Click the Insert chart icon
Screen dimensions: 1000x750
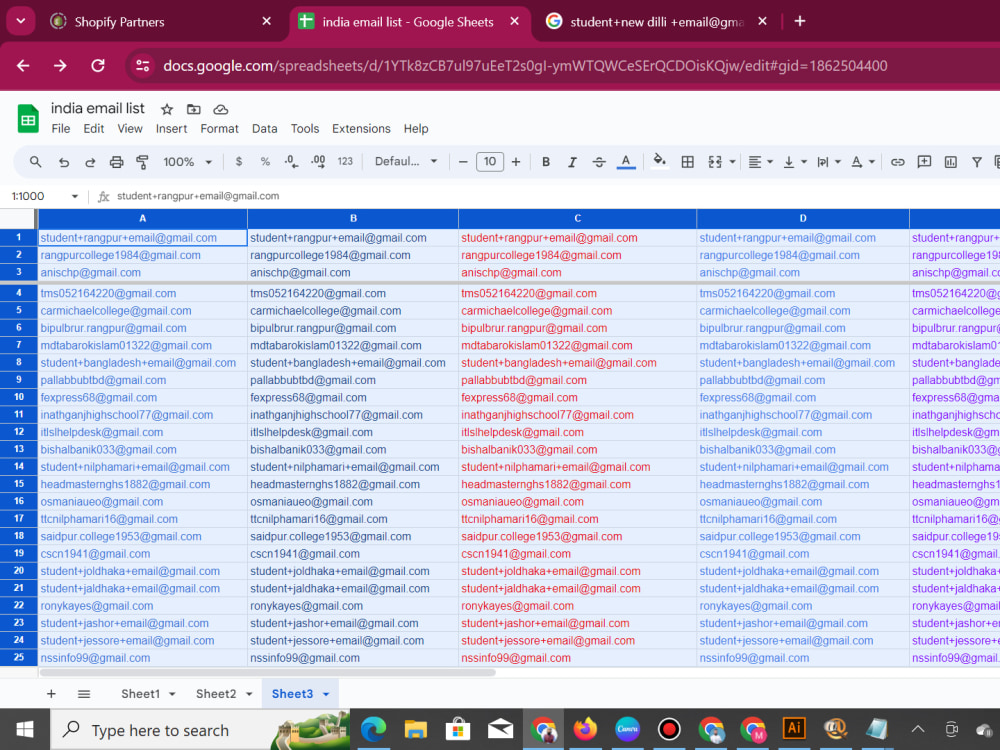pyautogui.click(x=951, y=162)
